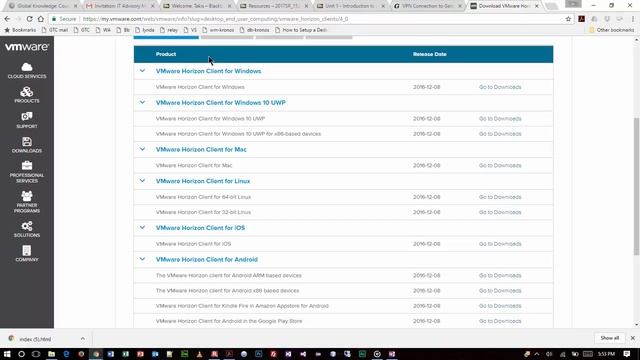Click the Show all downloads button
Viewport: 640px width, 360px height.
609,338
